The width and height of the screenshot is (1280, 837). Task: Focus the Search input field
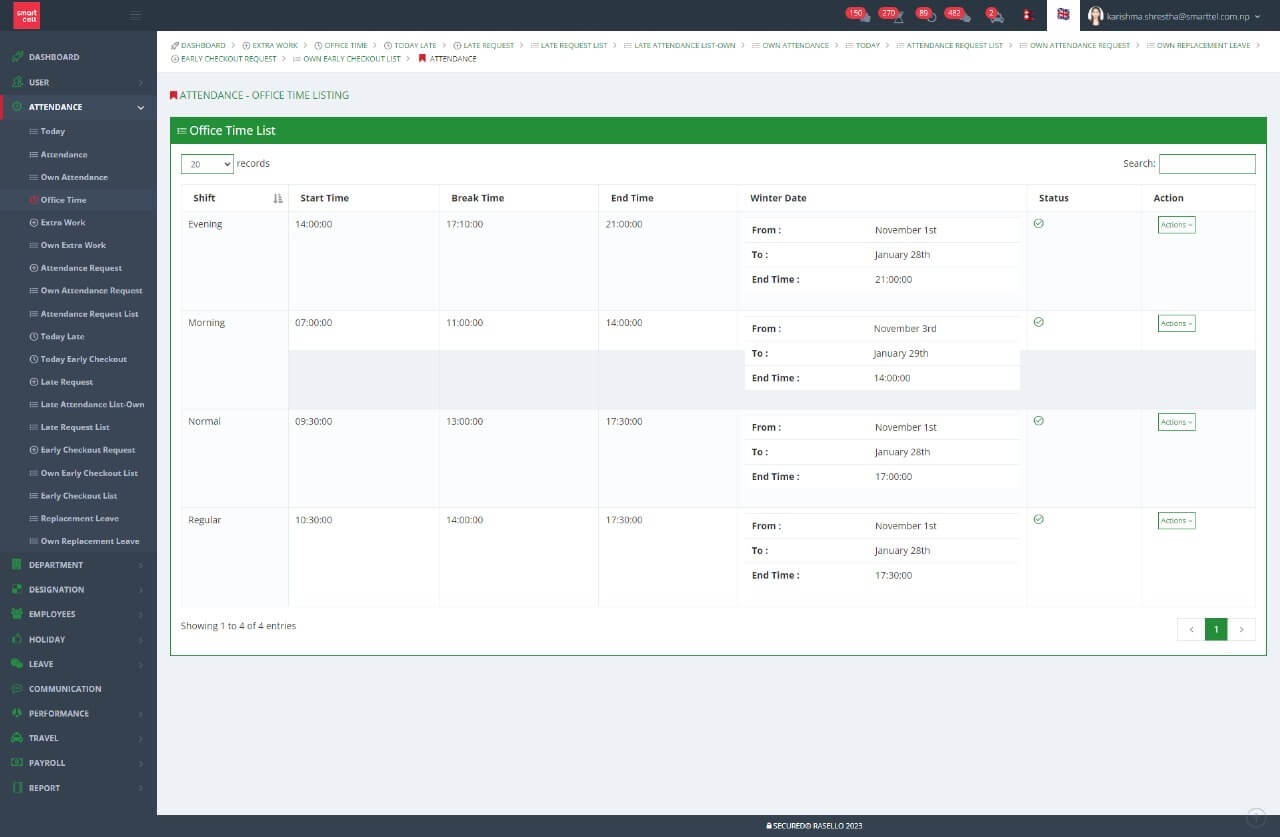coord(1206,164)
